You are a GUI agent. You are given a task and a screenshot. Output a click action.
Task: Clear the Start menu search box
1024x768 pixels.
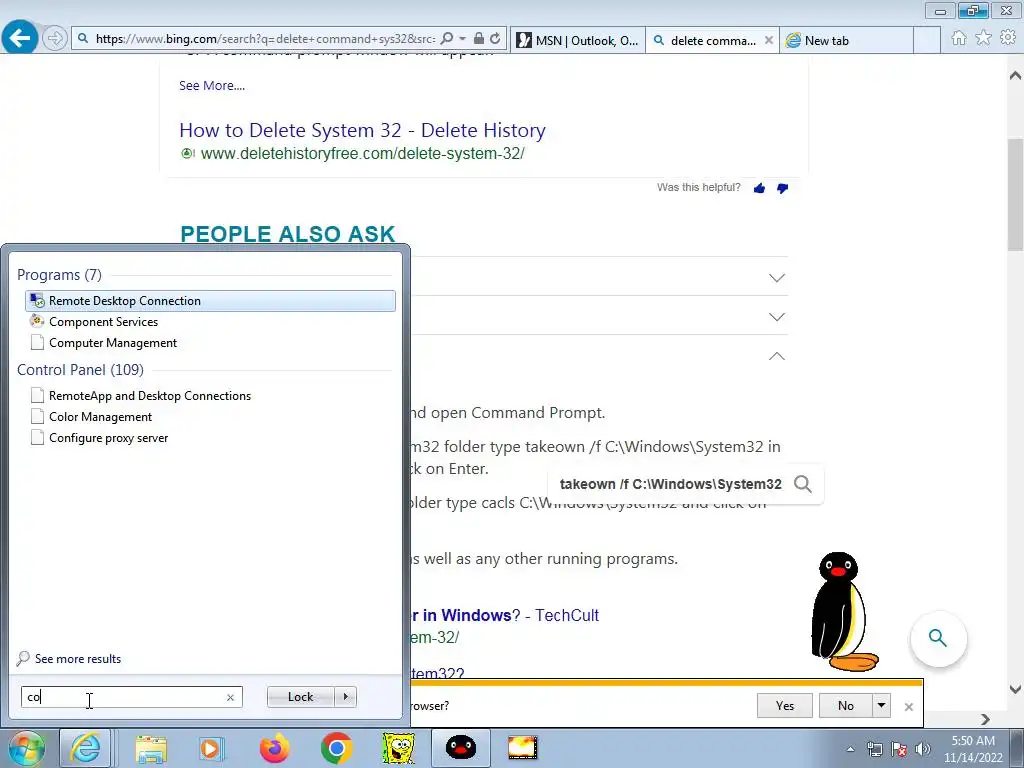coord(231,697)
